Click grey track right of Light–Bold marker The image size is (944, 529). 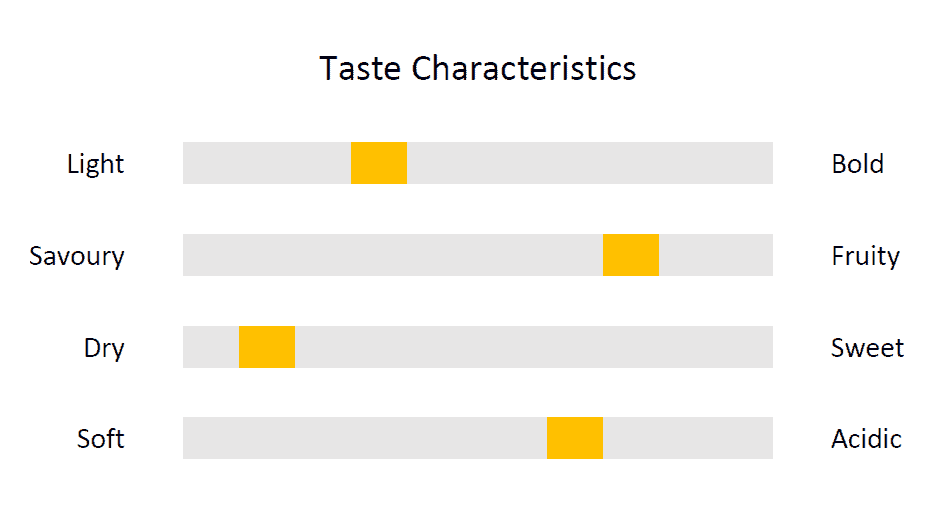590,163
